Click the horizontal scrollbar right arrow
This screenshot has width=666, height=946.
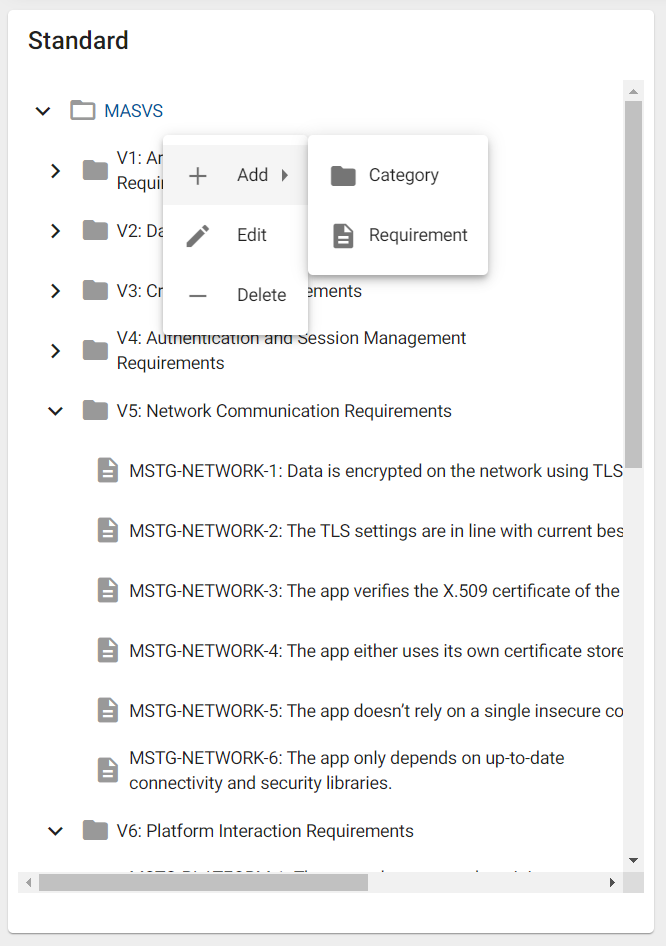coord(612,883)
